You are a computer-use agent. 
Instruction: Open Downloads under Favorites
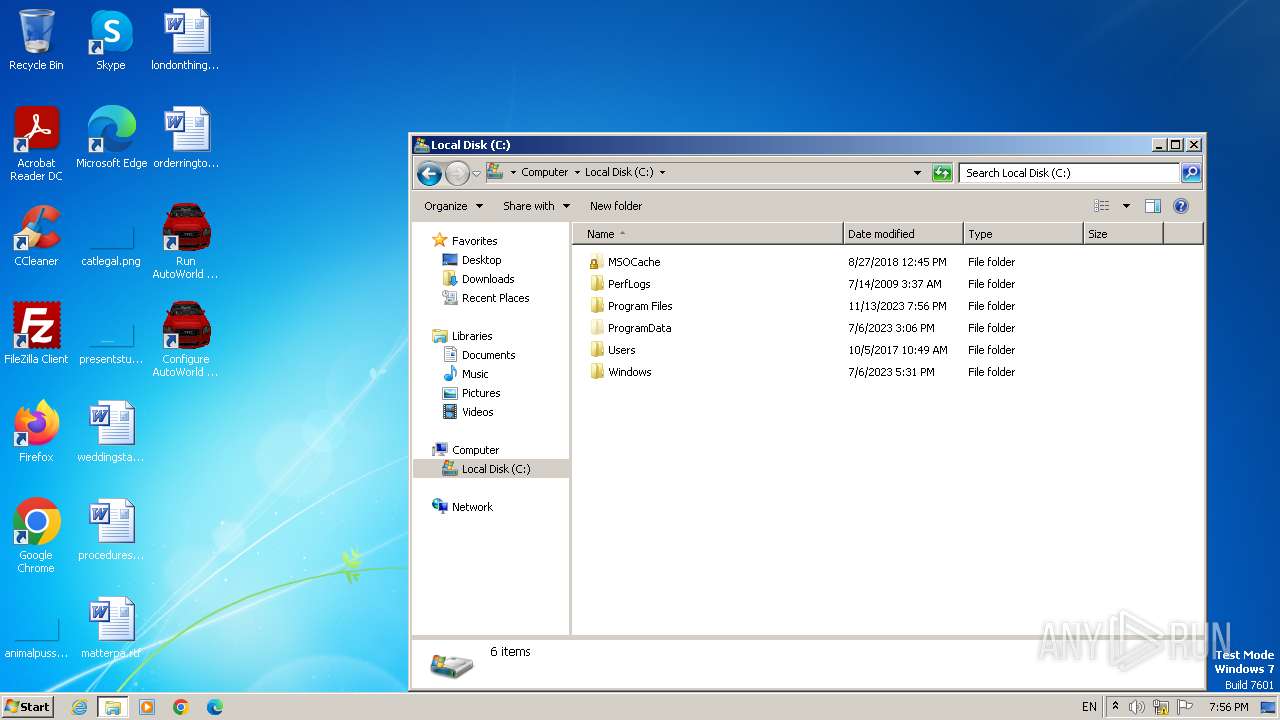(x=488, y=279)
